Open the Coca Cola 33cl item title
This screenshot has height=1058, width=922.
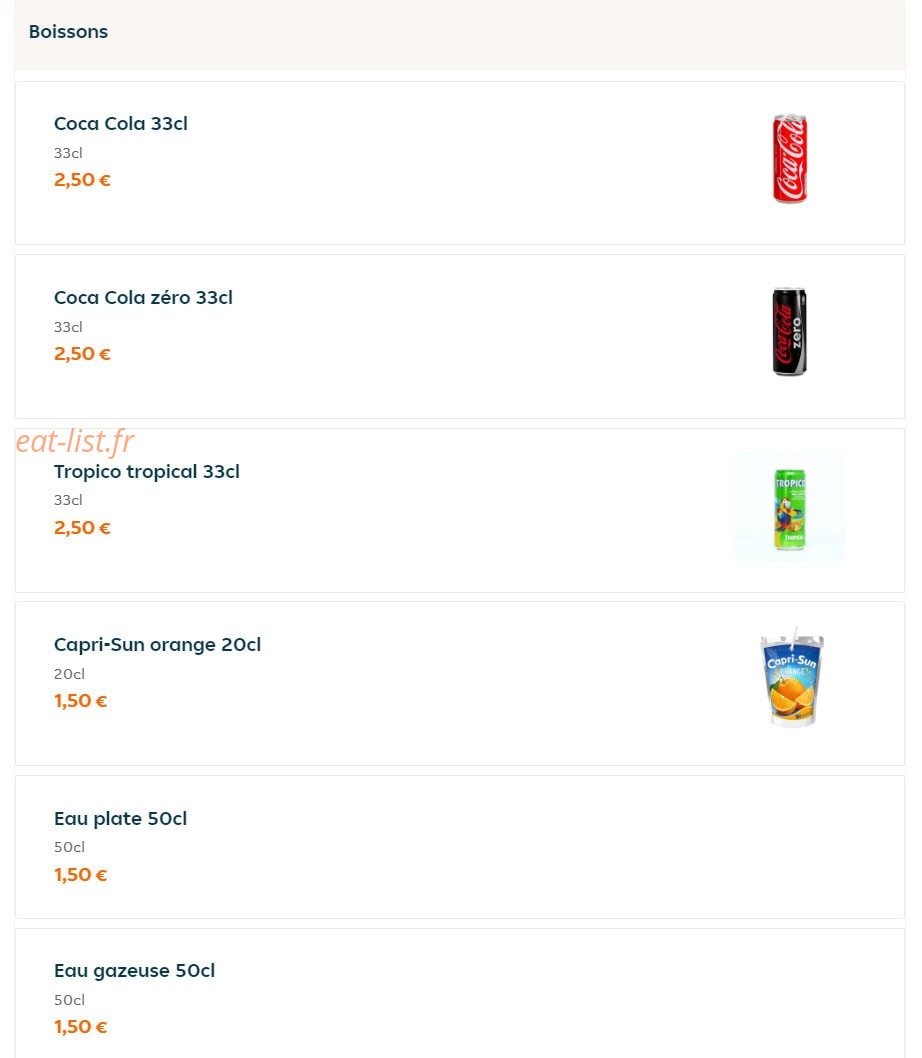[x=121, y=123]
